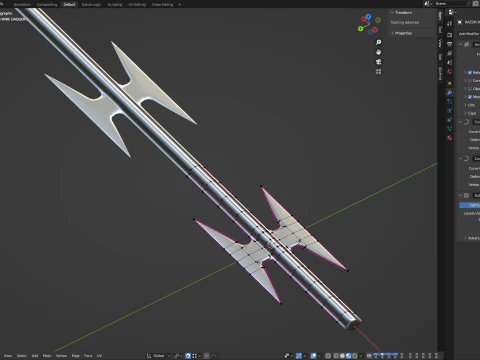Open the red Material properties tab icon
This screenshot has height=360, width=480.
tap(450, 138)
